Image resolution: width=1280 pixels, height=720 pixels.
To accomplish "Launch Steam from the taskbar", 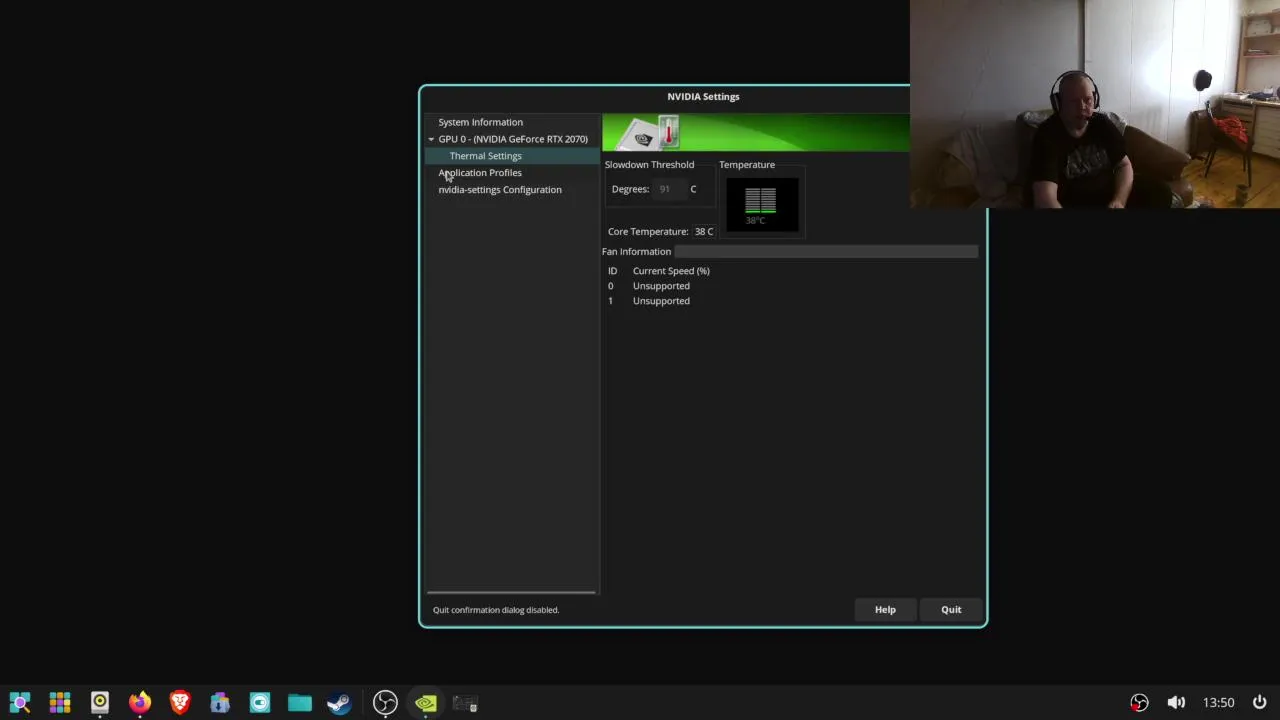I will coord(340,703).
